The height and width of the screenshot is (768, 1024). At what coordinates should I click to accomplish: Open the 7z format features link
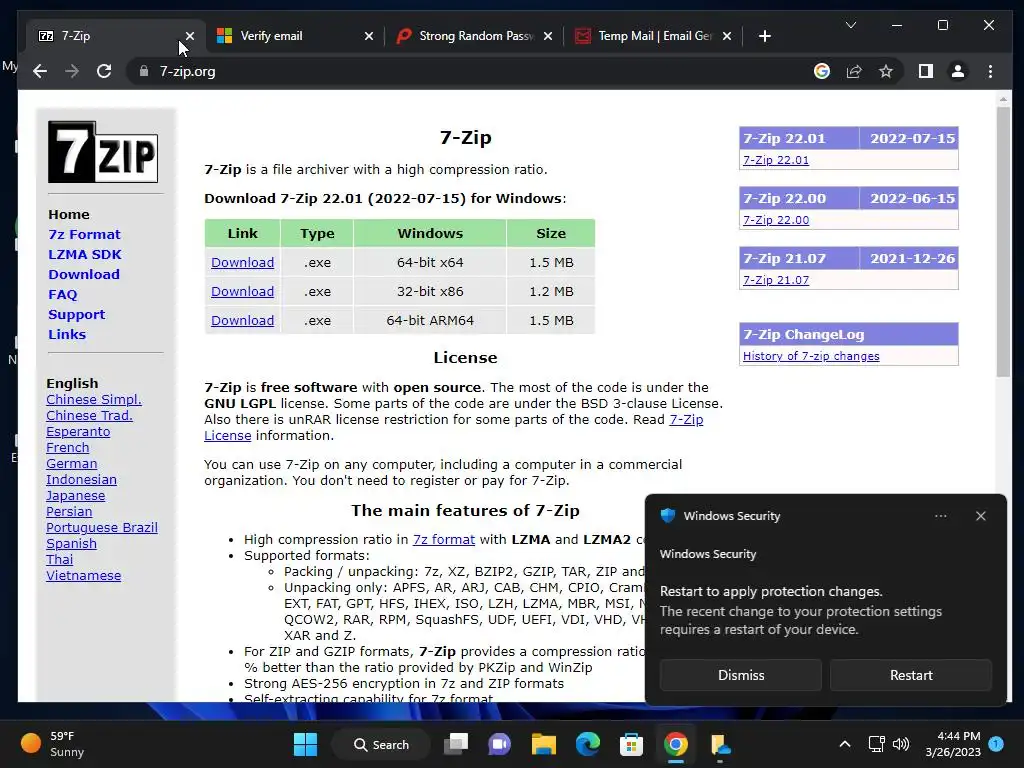coord(443,539)
